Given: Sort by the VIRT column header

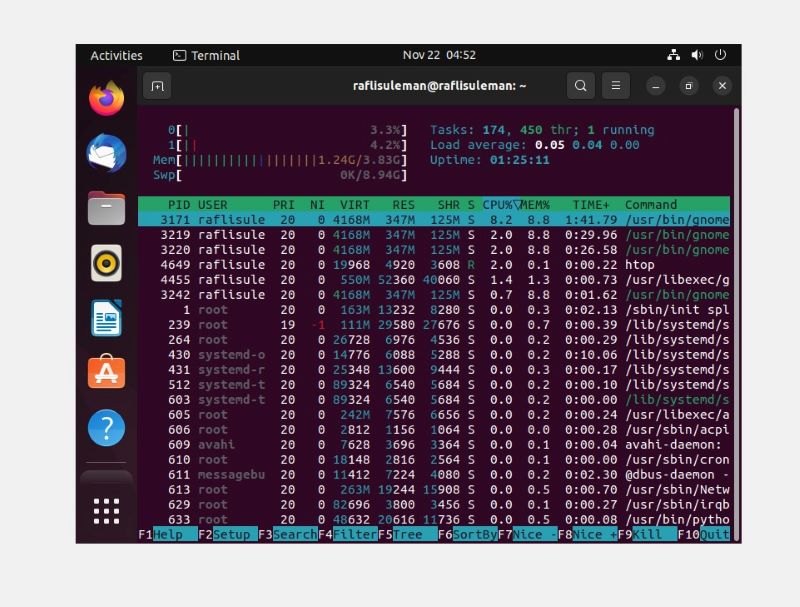Looking at the screenshot, I should [x=355, y=205].
